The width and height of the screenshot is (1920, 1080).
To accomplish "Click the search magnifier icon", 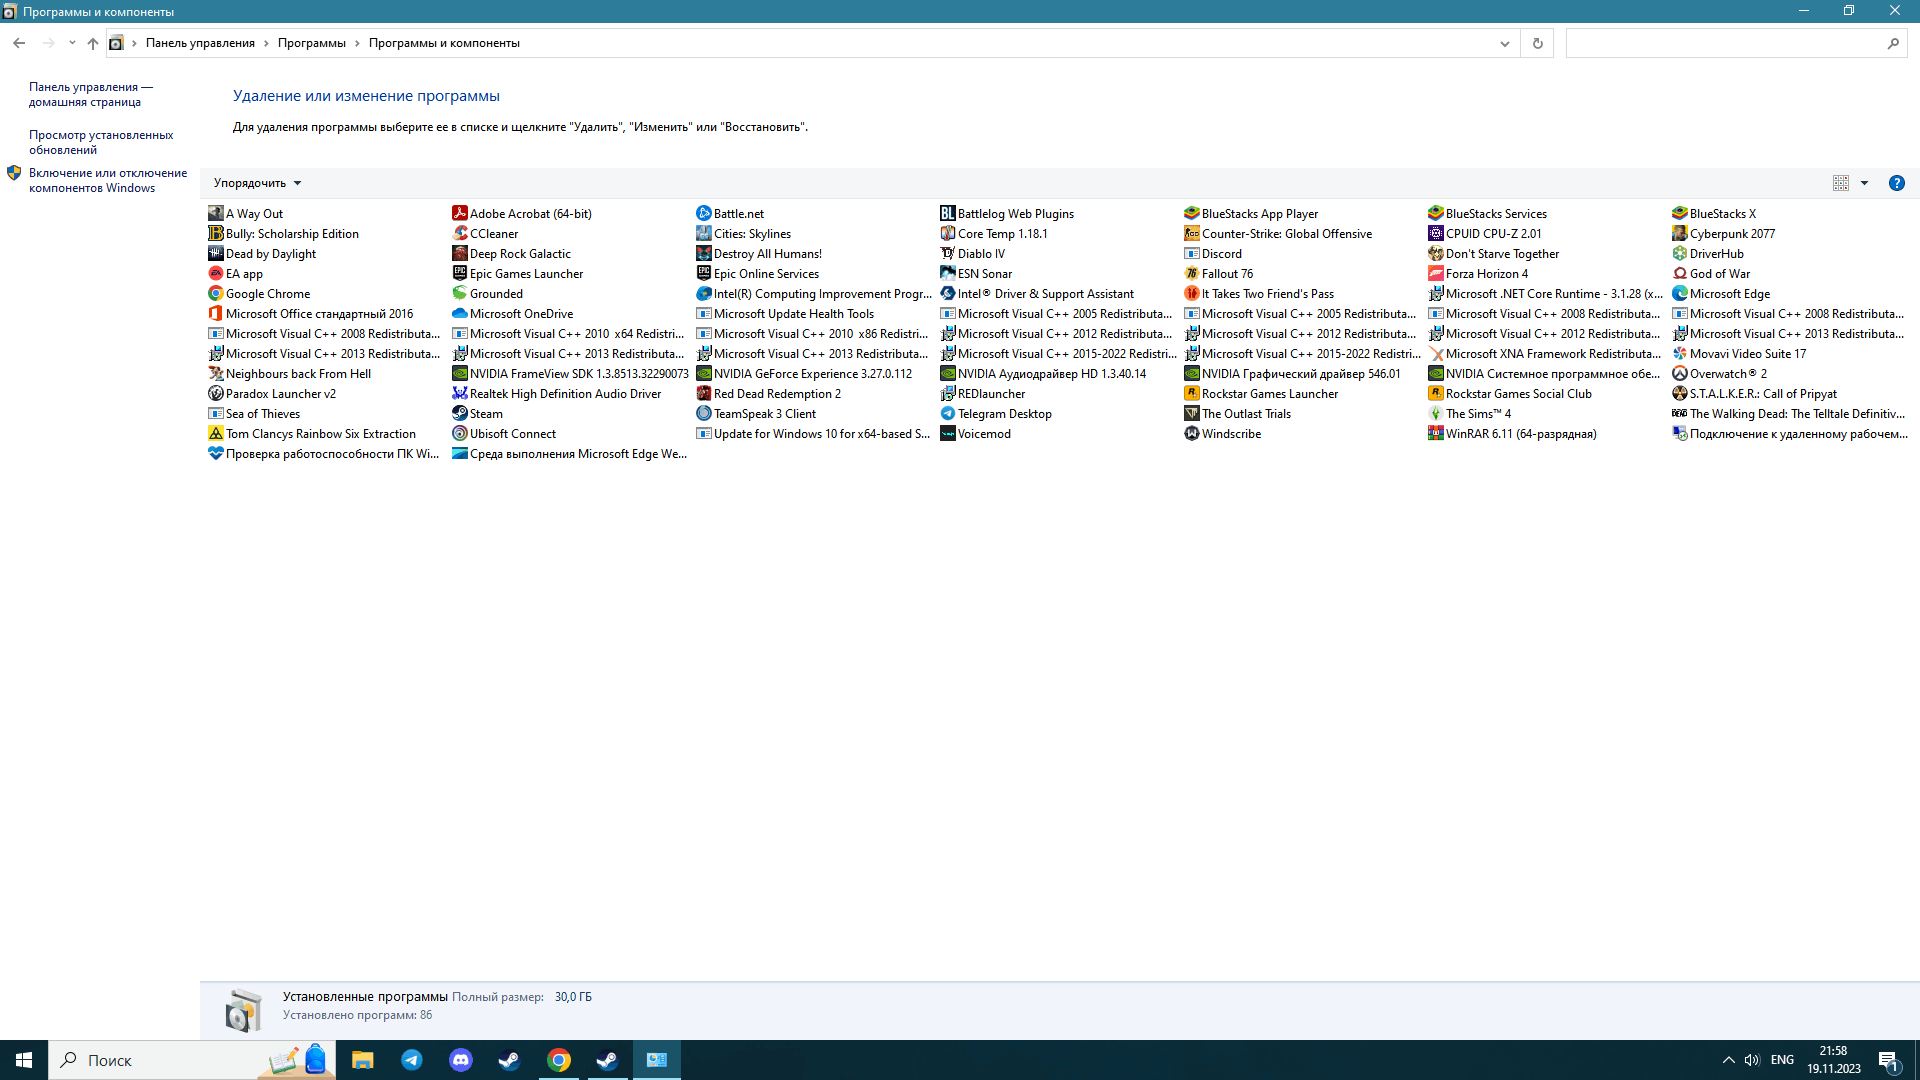I will pos(1893,43).
